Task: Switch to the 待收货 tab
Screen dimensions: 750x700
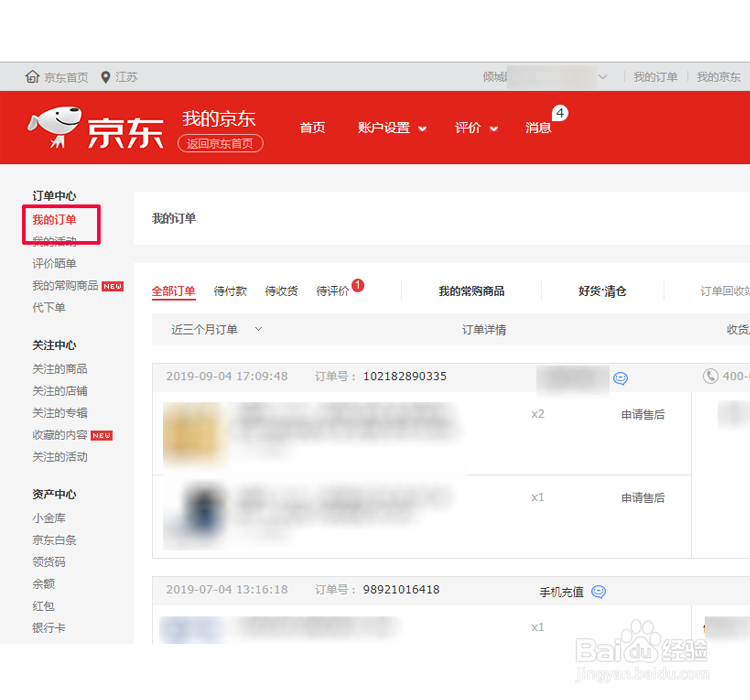Action: click(281, 291)
